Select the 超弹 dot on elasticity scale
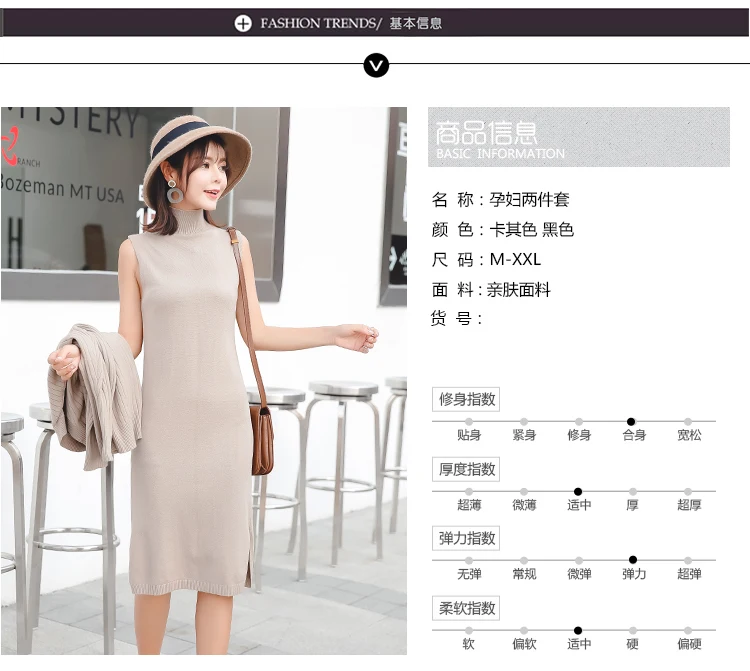 [688, 560]
